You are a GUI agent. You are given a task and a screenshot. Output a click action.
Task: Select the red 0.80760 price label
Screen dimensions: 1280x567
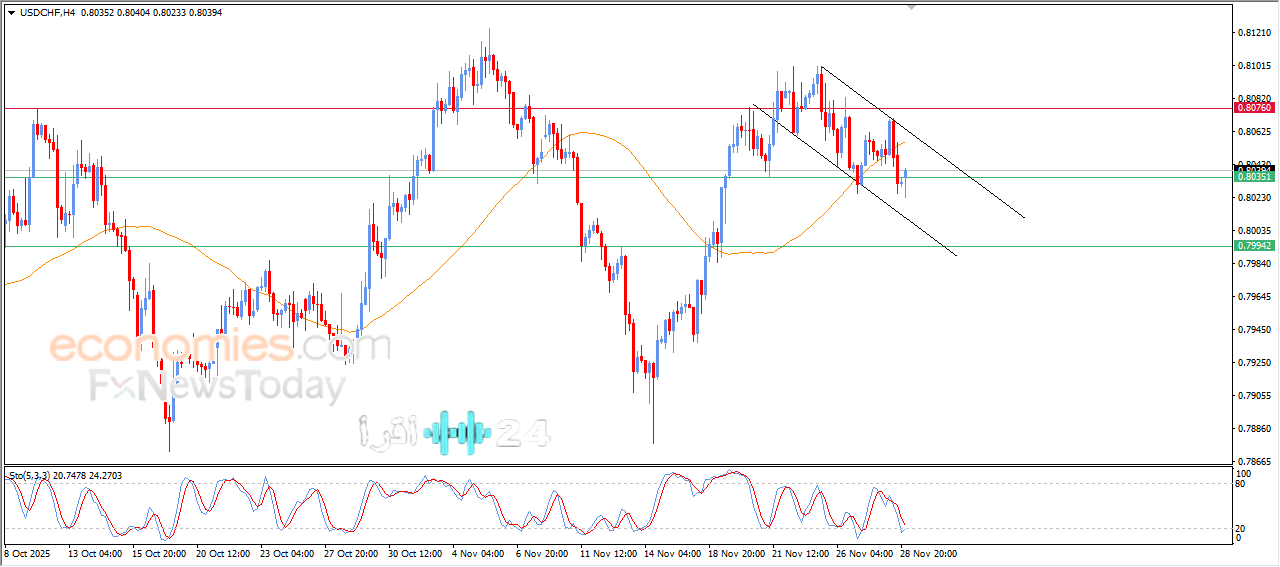[x=1253, y=107]
